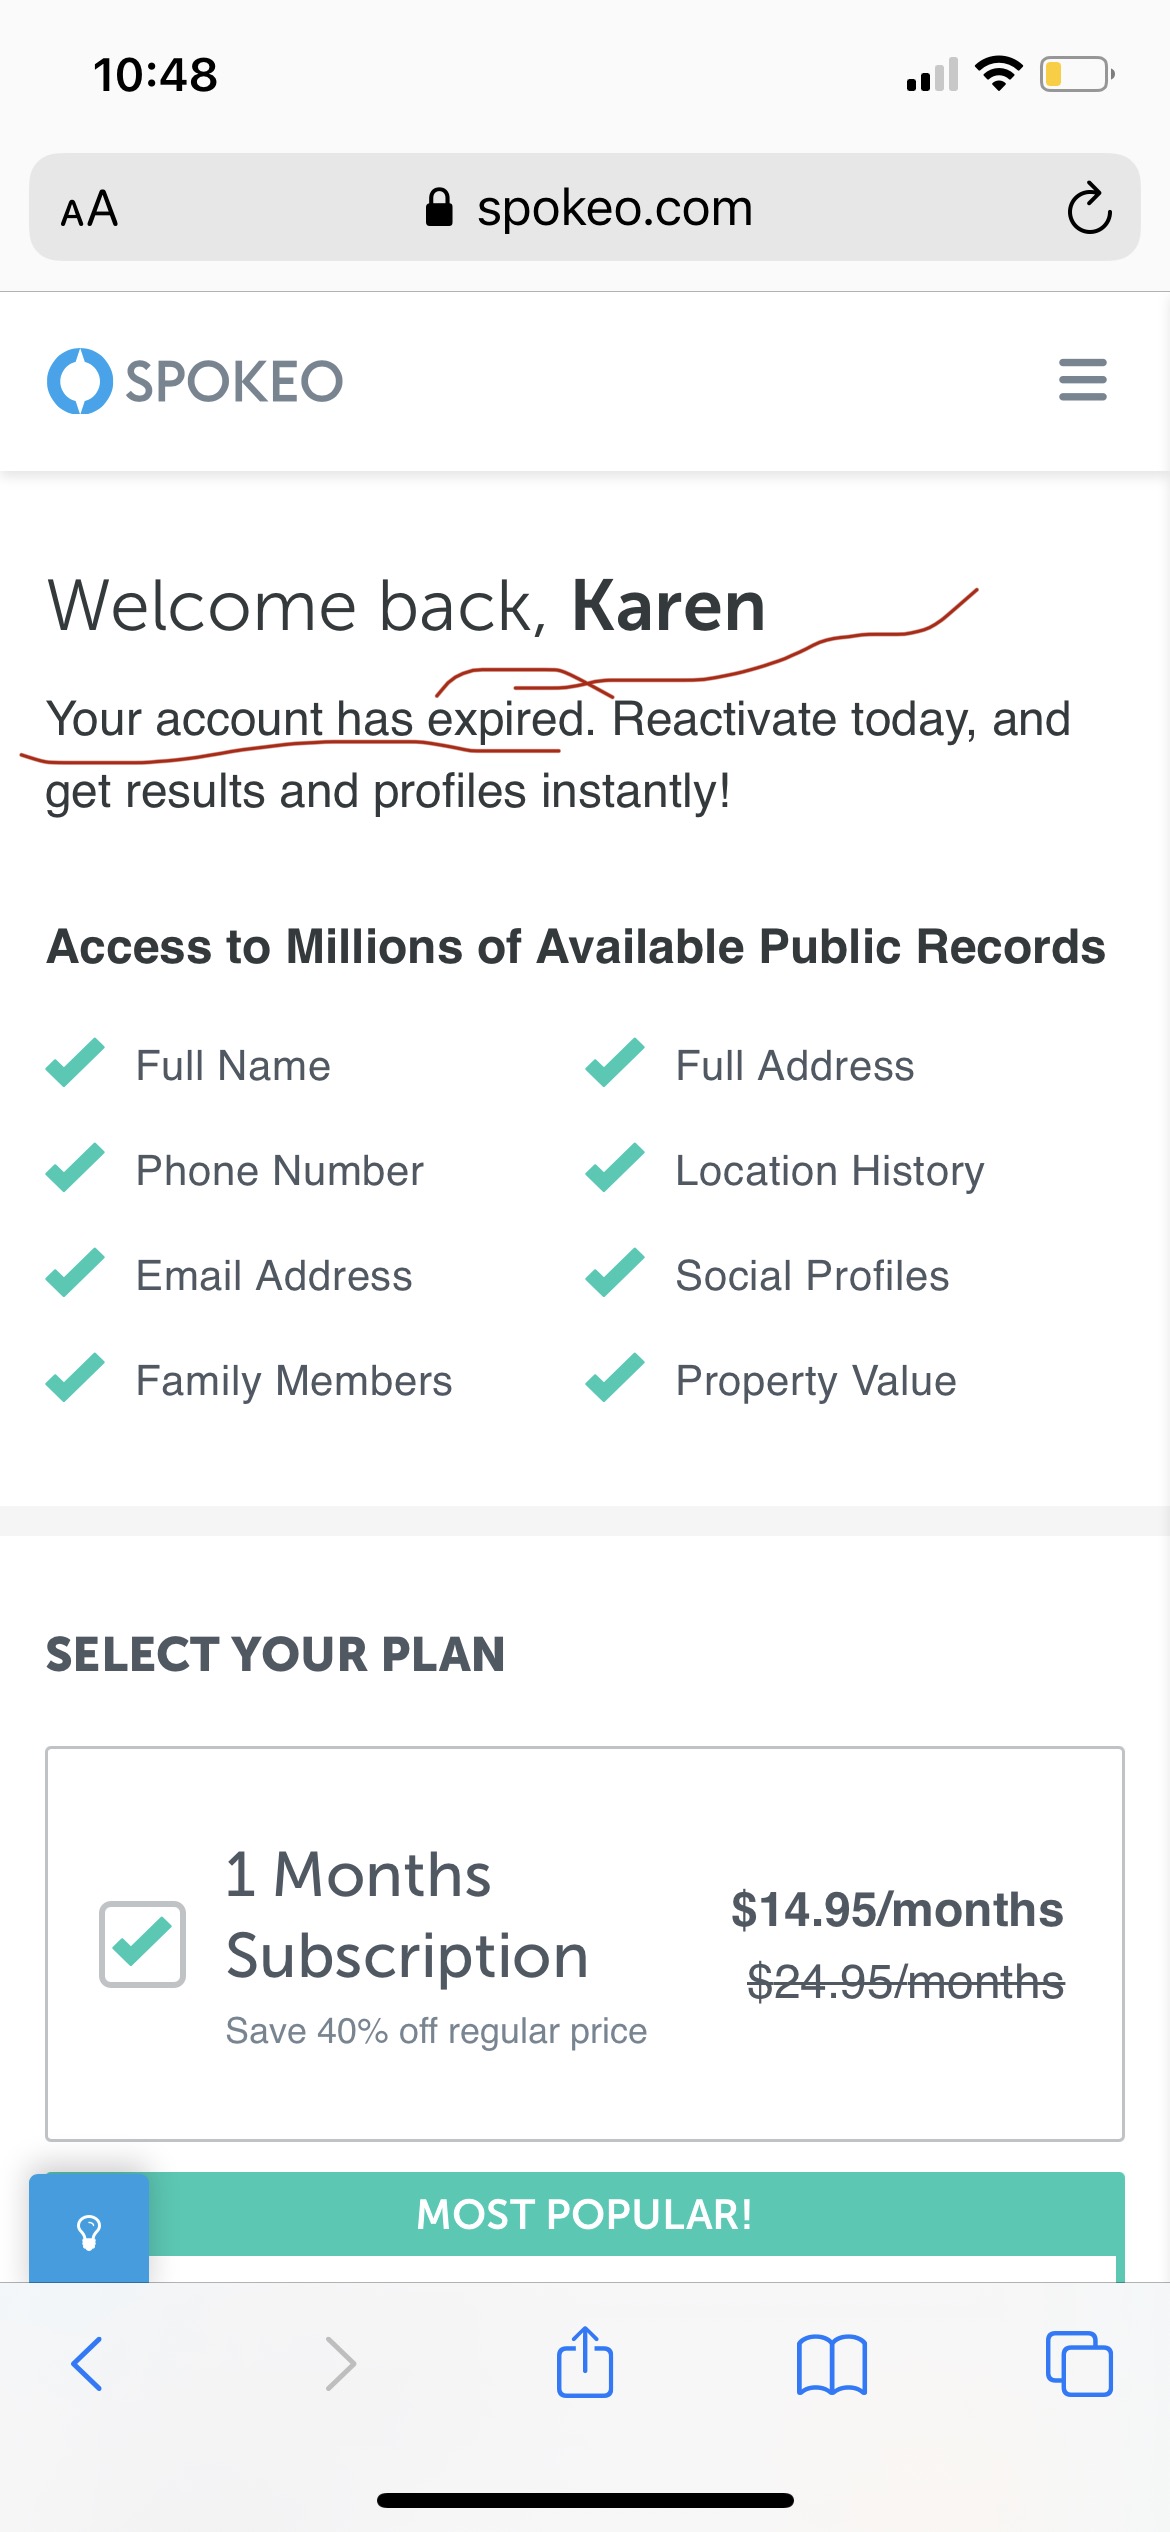Screen dimensions: 1170x2532
Task: Tap the Property Value feature item
Action: pos(815,1381)
